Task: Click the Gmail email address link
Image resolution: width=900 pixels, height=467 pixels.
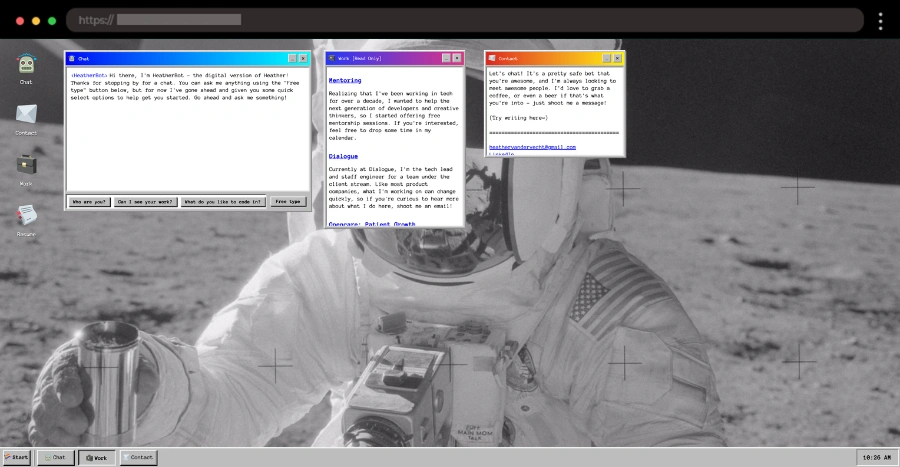Action: 532,147
